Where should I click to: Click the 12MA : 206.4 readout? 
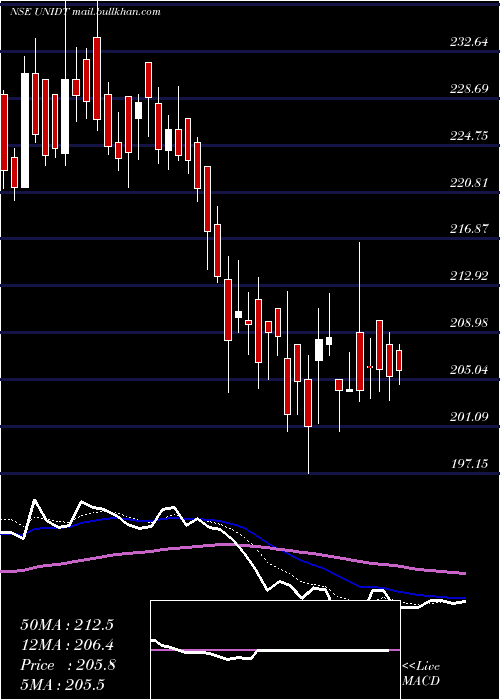point(67,645)
